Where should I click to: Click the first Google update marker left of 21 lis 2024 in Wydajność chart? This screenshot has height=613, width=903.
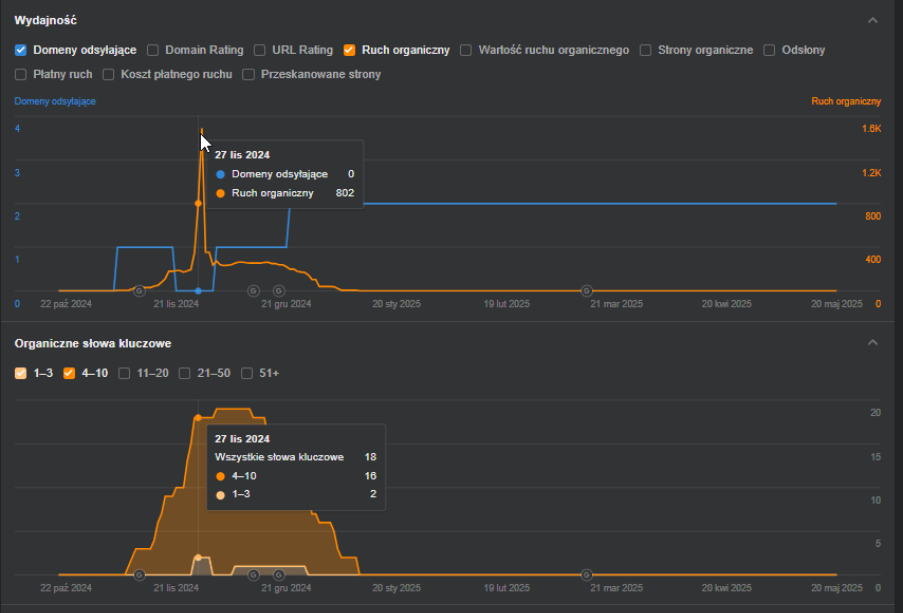(139, 291)
